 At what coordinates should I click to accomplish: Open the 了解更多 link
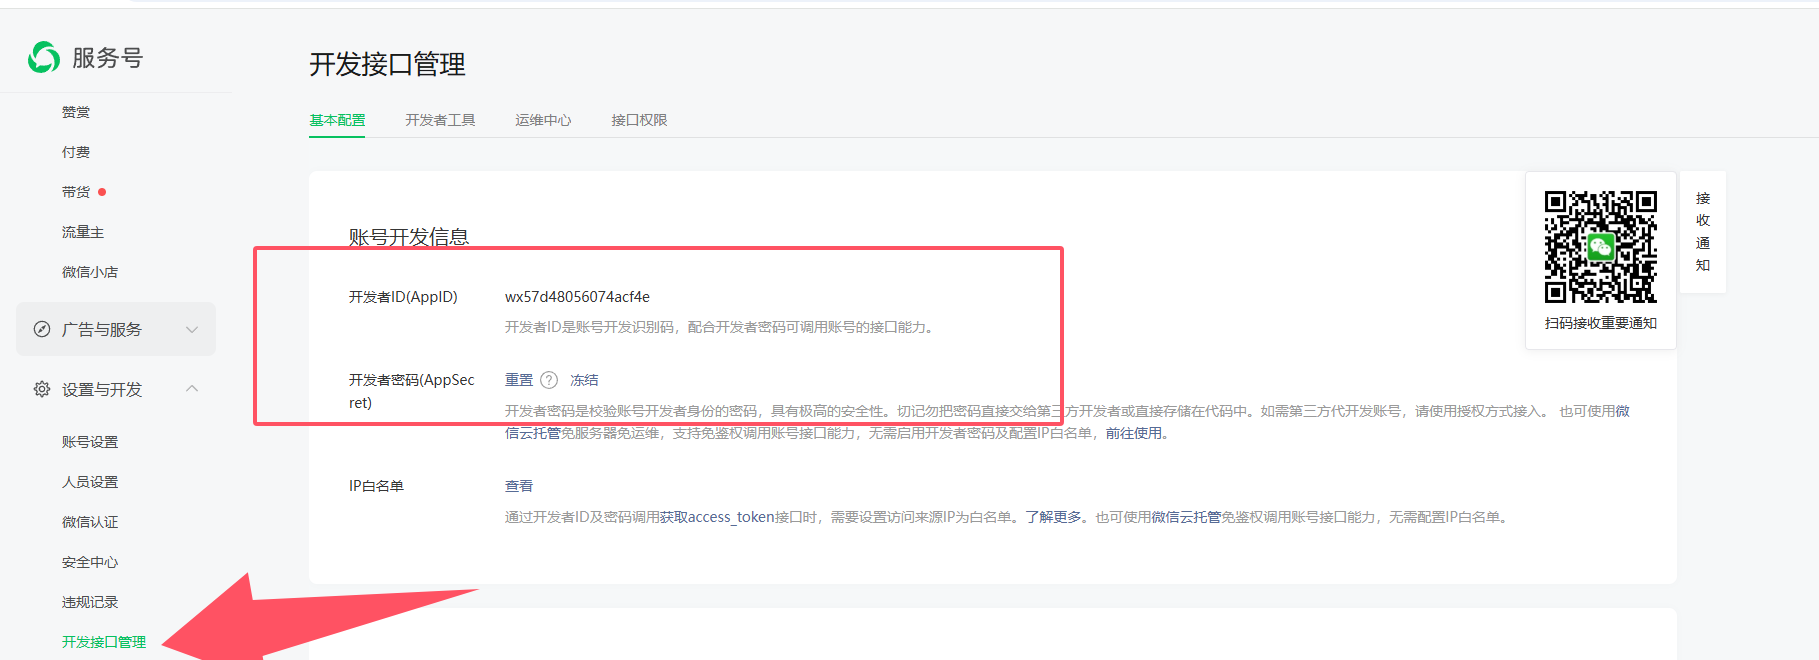coord(1053,517)
